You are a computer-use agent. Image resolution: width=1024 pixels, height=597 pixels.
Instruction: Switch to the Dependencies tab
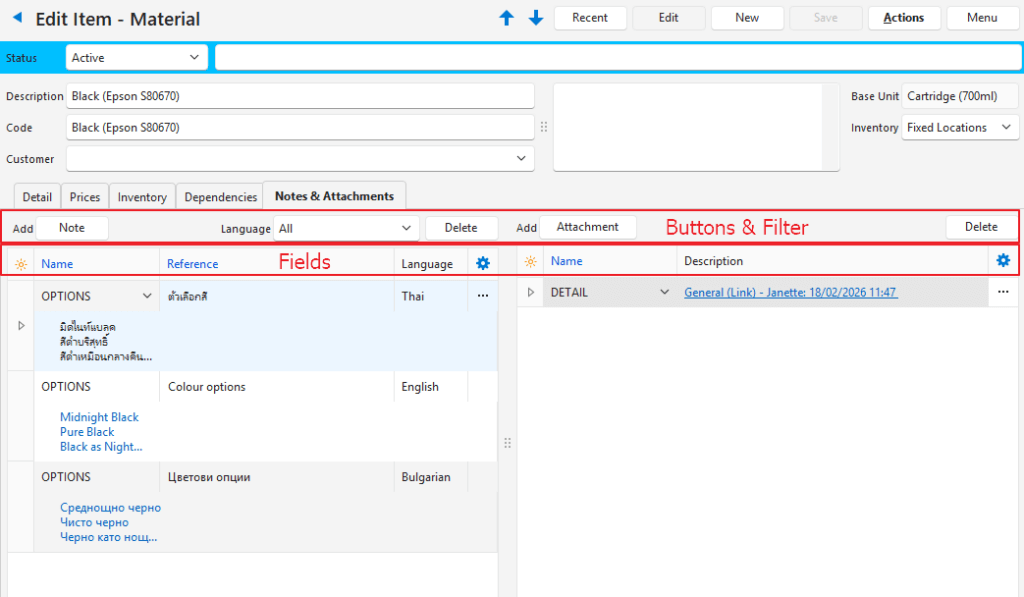tap(220, 197)
